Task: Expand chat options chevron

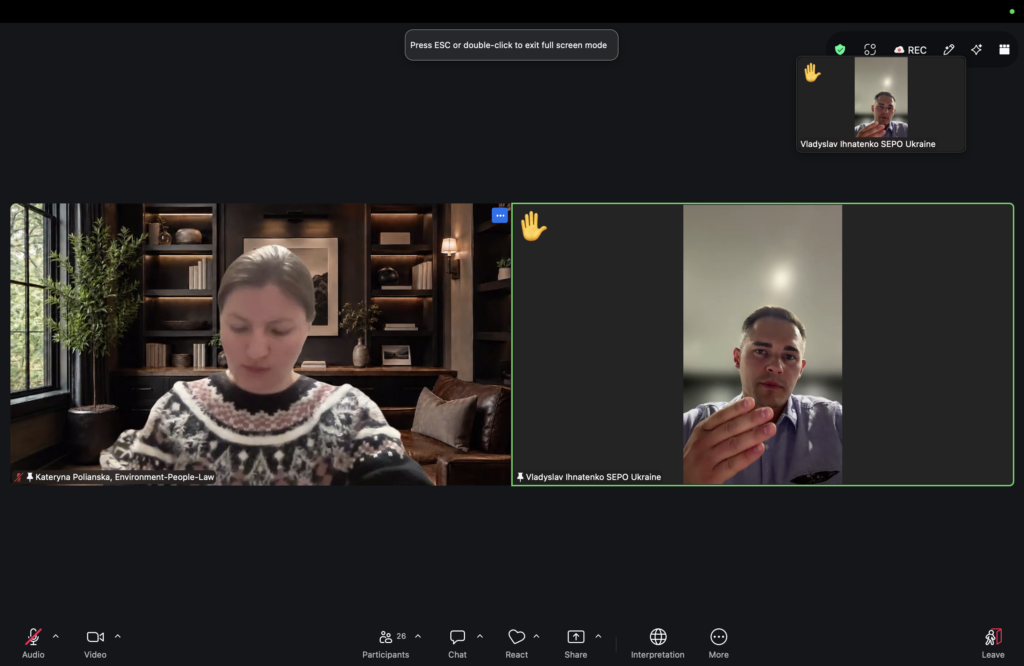Action: (480, 636)
